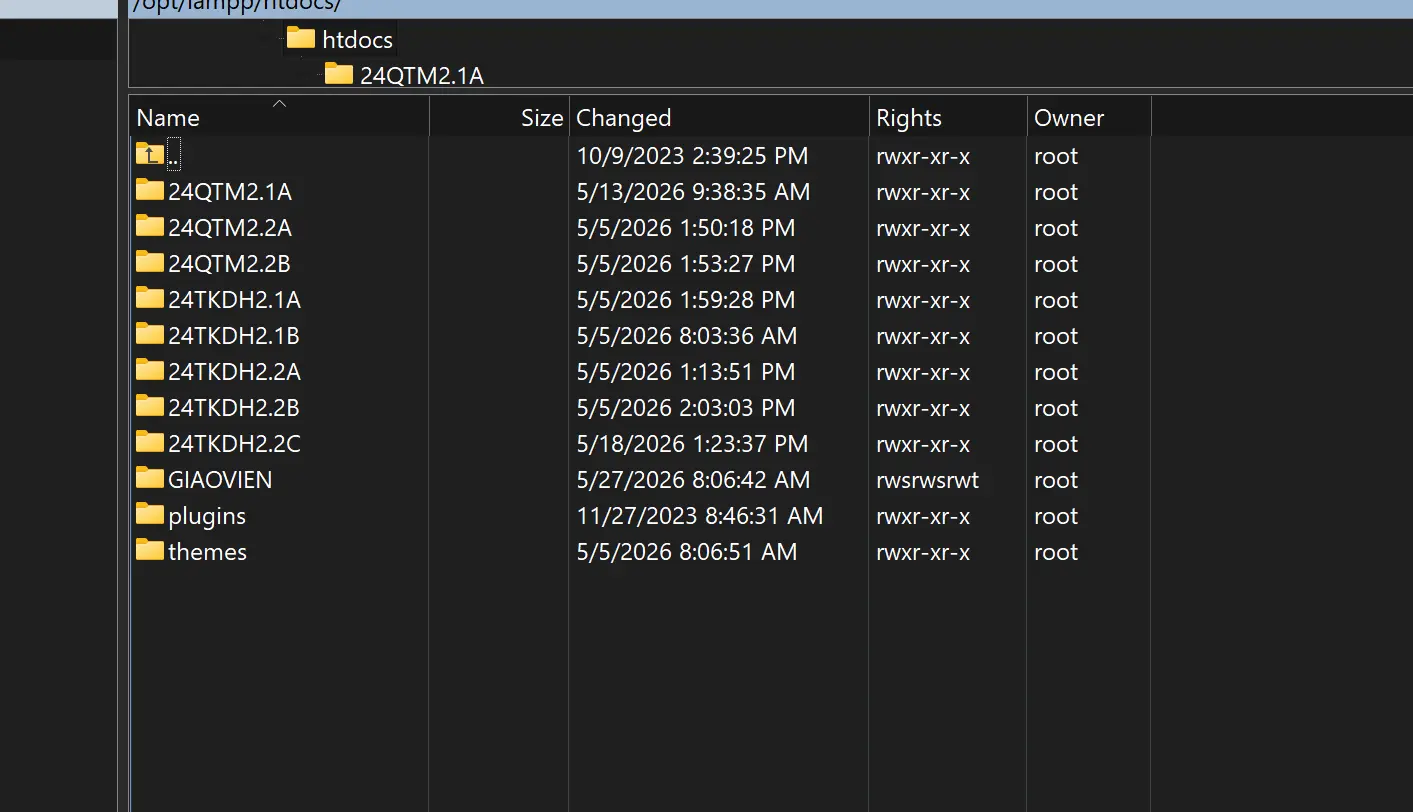
Task: Sort file list by Owner column
Action: pos(1089,117)
